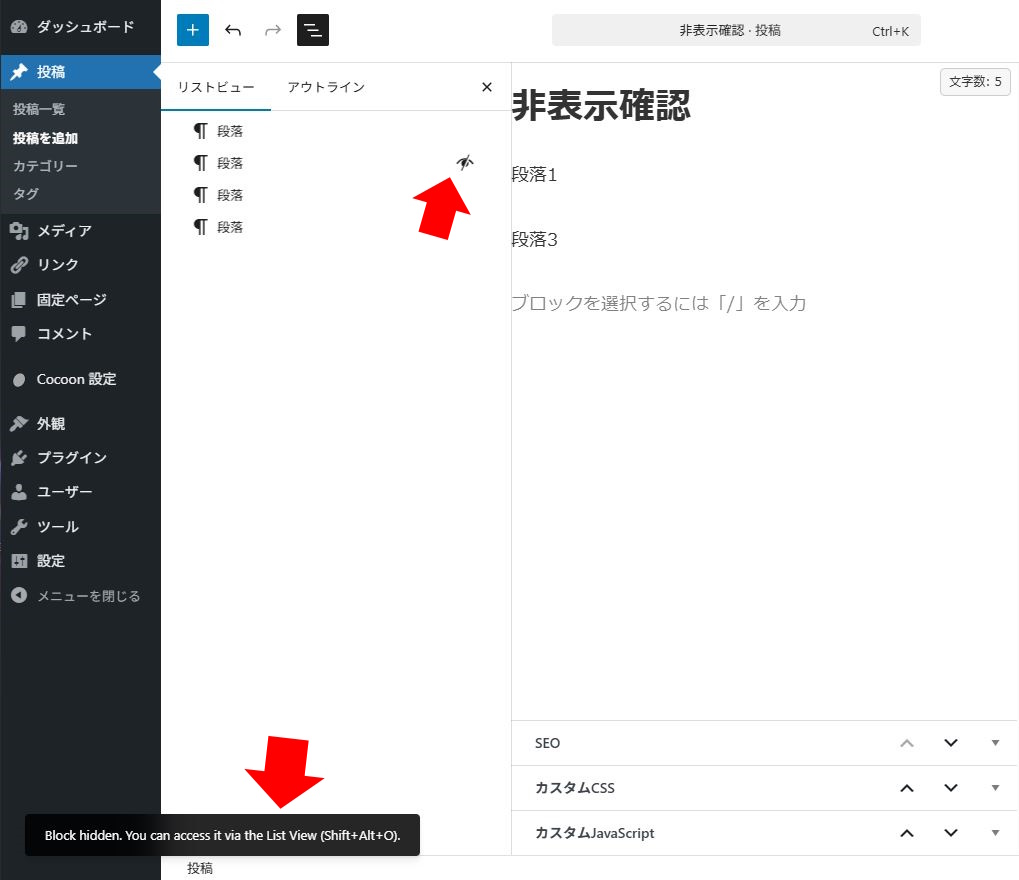Switch to the Outline tab
The height and width of the screenshot is (880, 1019).
click(326, 87)
